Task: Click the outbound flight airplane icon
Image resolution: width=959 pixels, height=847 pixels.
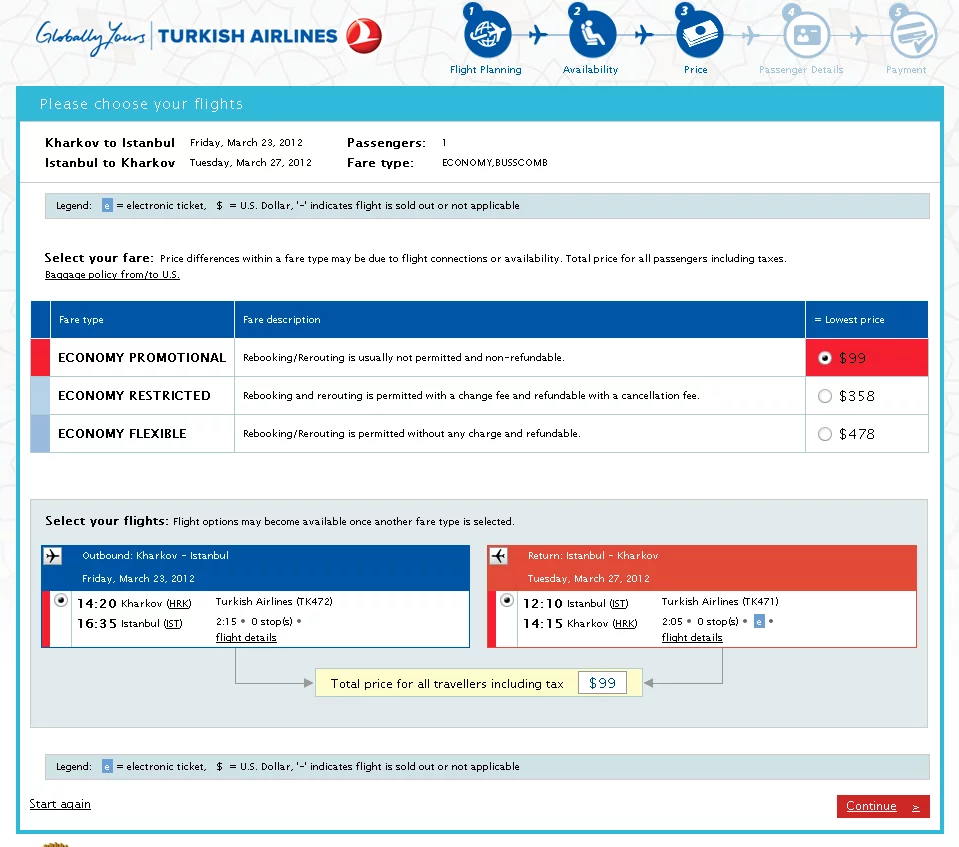Action: (x=53, y=556)
